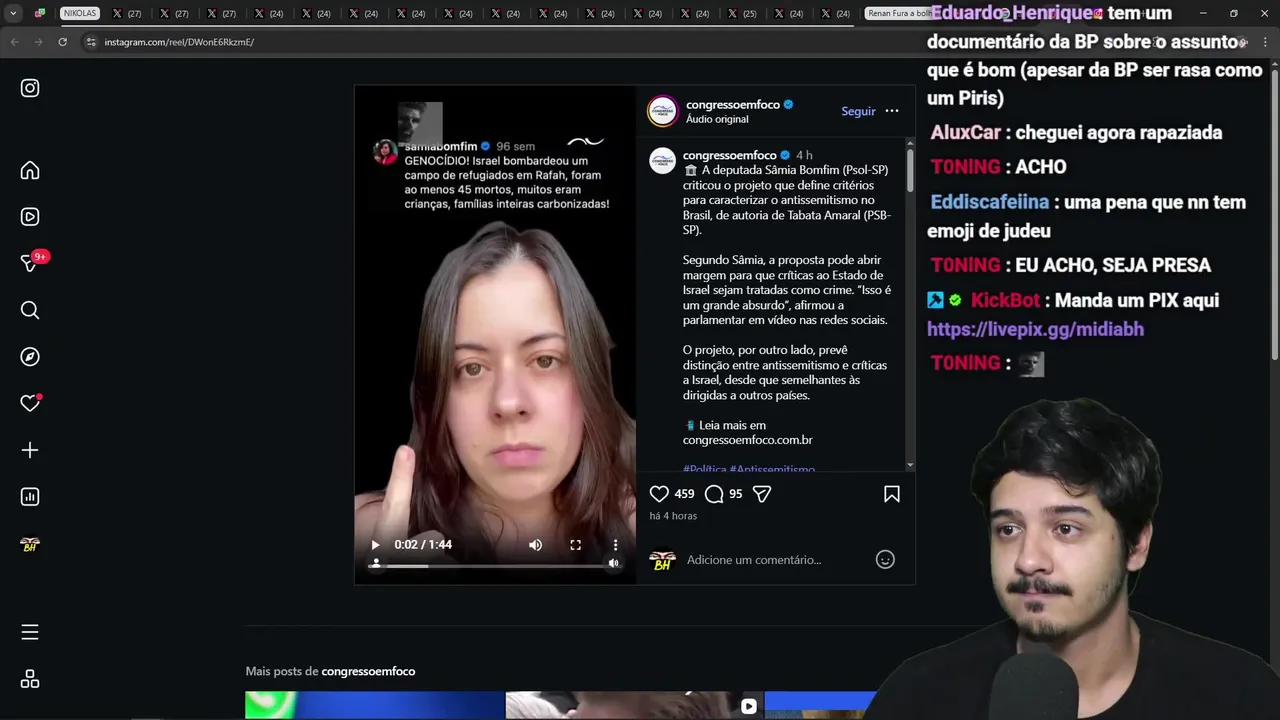Open the Dashboard chart icon
The width and height of the screenshot is (1280, 720).
click(30, 497)
